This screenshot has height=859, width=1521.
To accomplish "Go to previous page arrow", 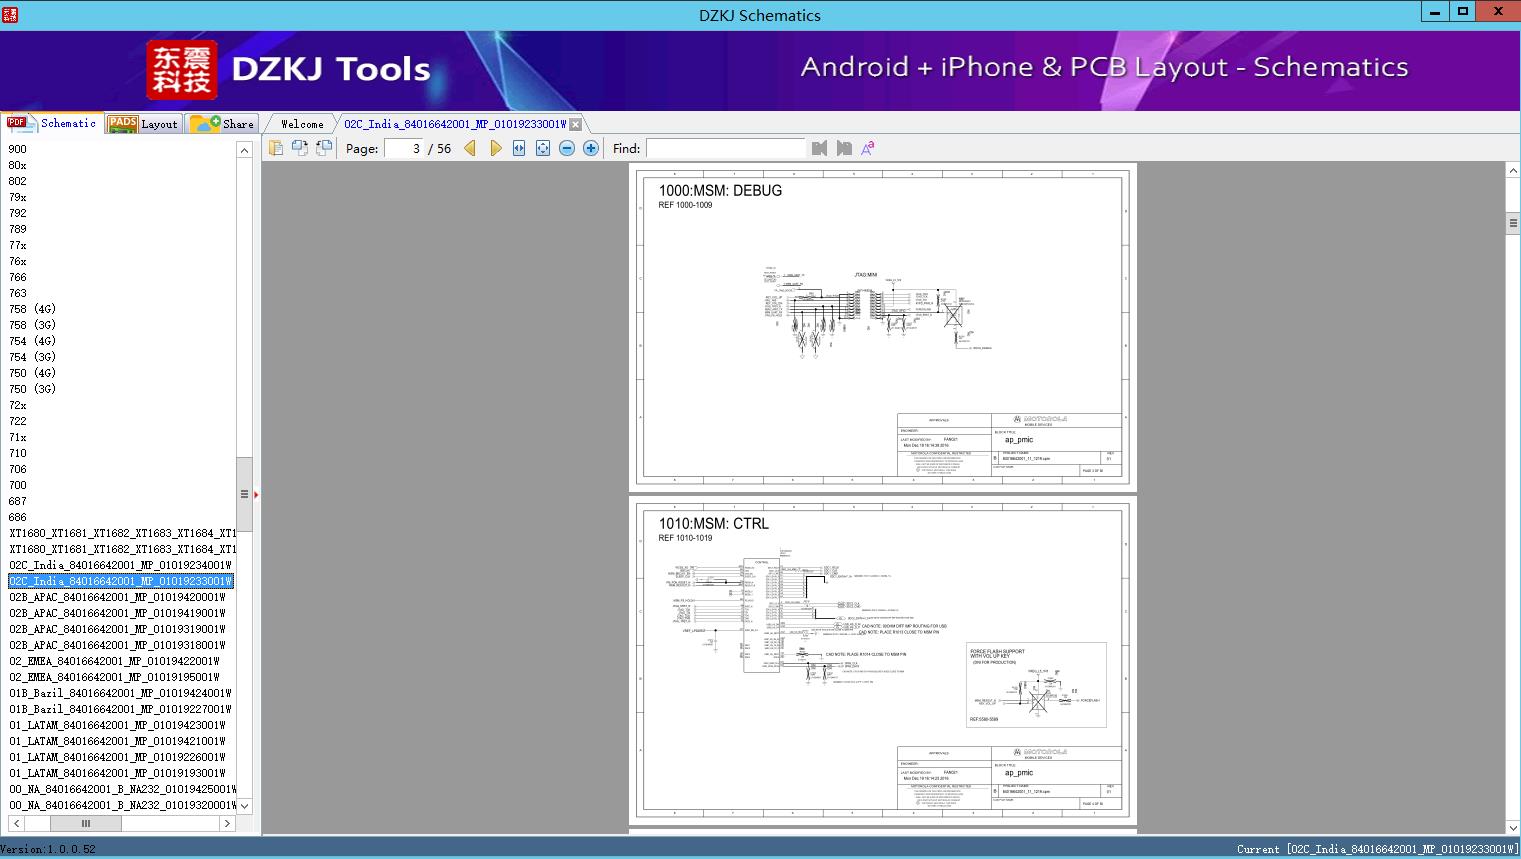I will (x=470, y=148).
